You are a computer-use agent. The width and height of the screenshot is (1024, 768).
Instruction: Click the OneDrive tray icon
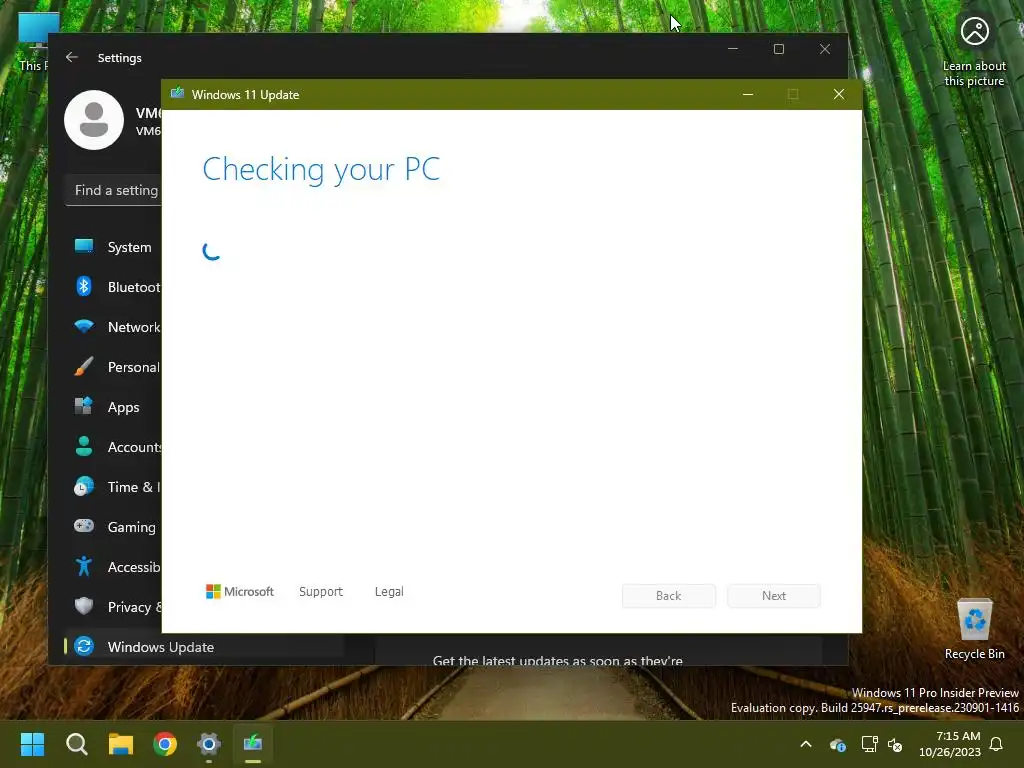pyautogui.click(x=838, y=744)
